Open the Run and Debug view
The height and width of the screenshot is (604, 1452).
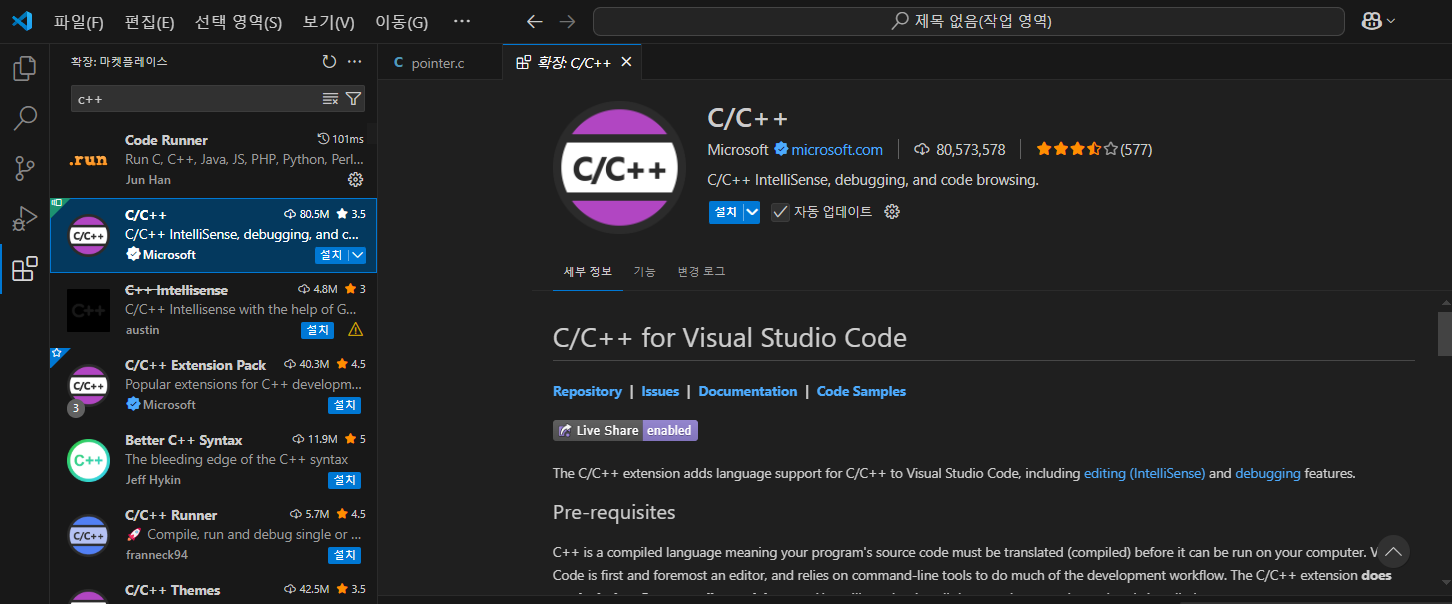[24, 218]
